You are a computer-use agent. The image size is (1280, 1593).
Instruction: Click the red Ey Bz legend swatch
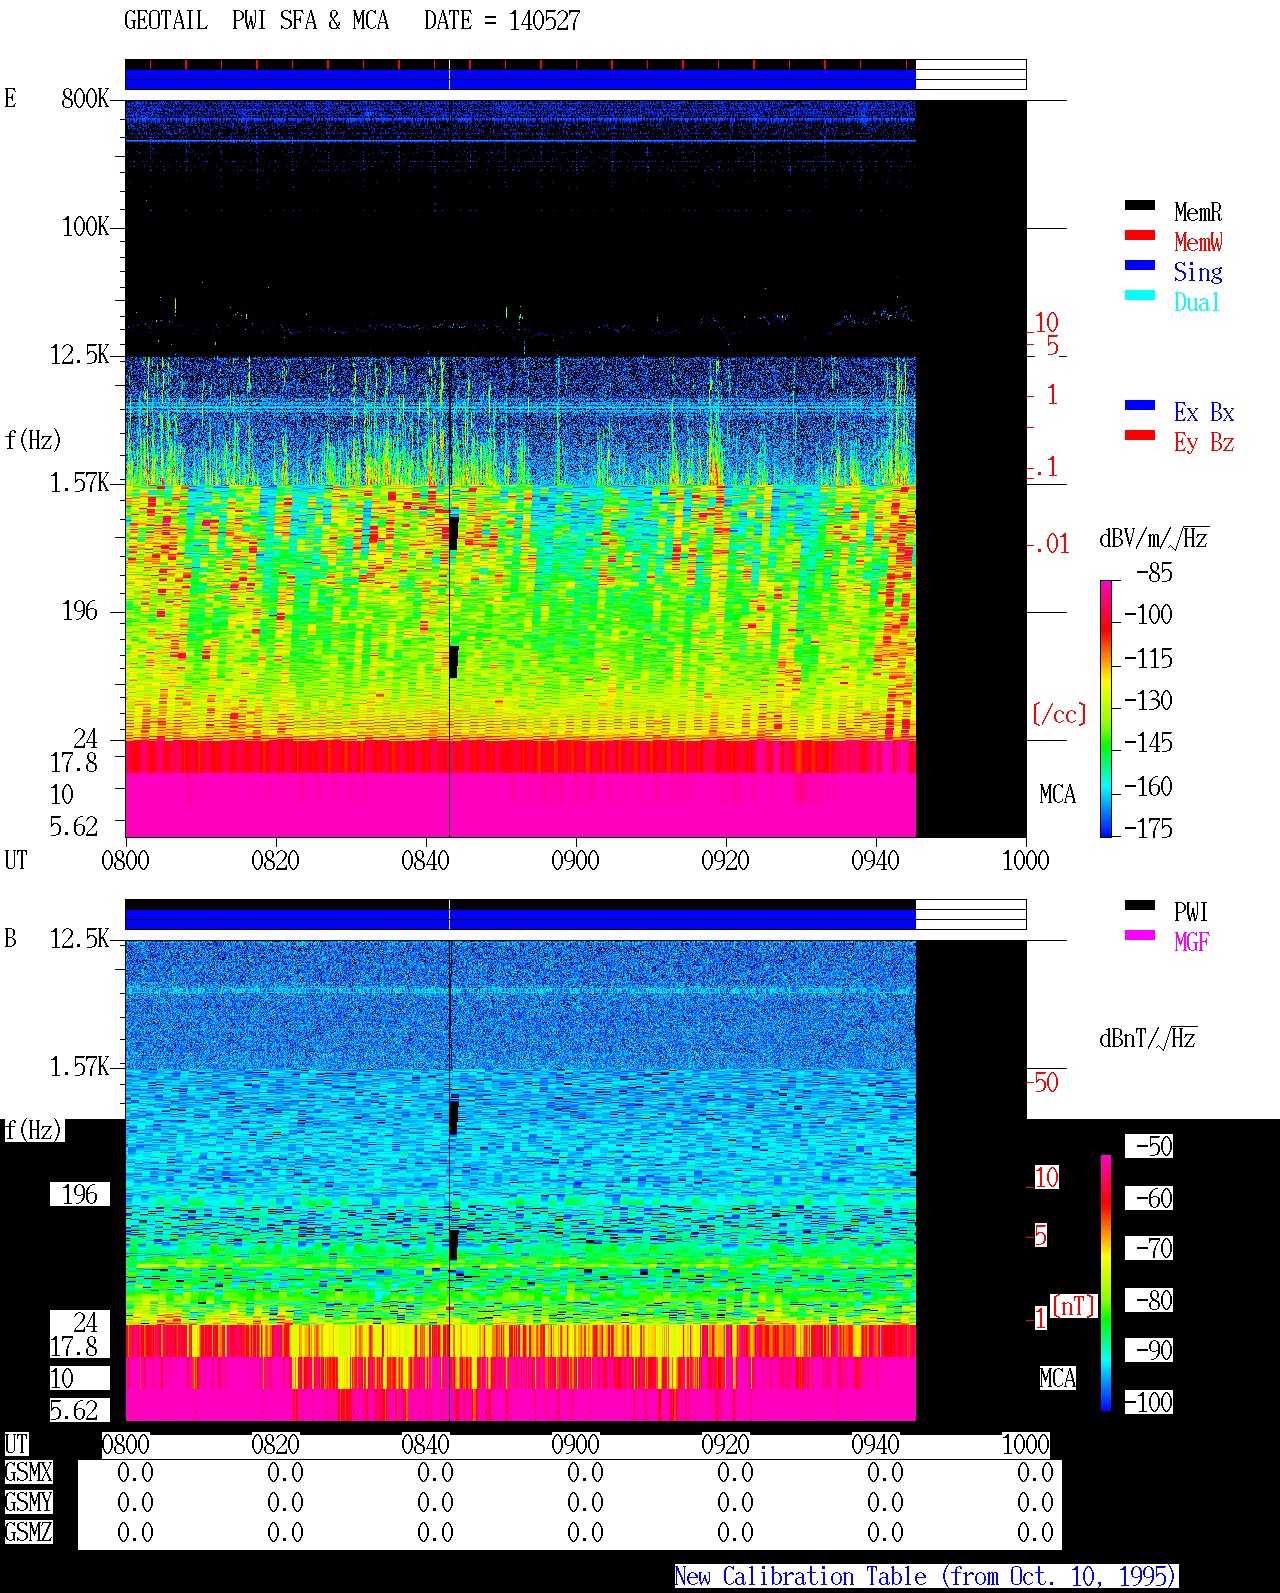tap(1140, 436)
